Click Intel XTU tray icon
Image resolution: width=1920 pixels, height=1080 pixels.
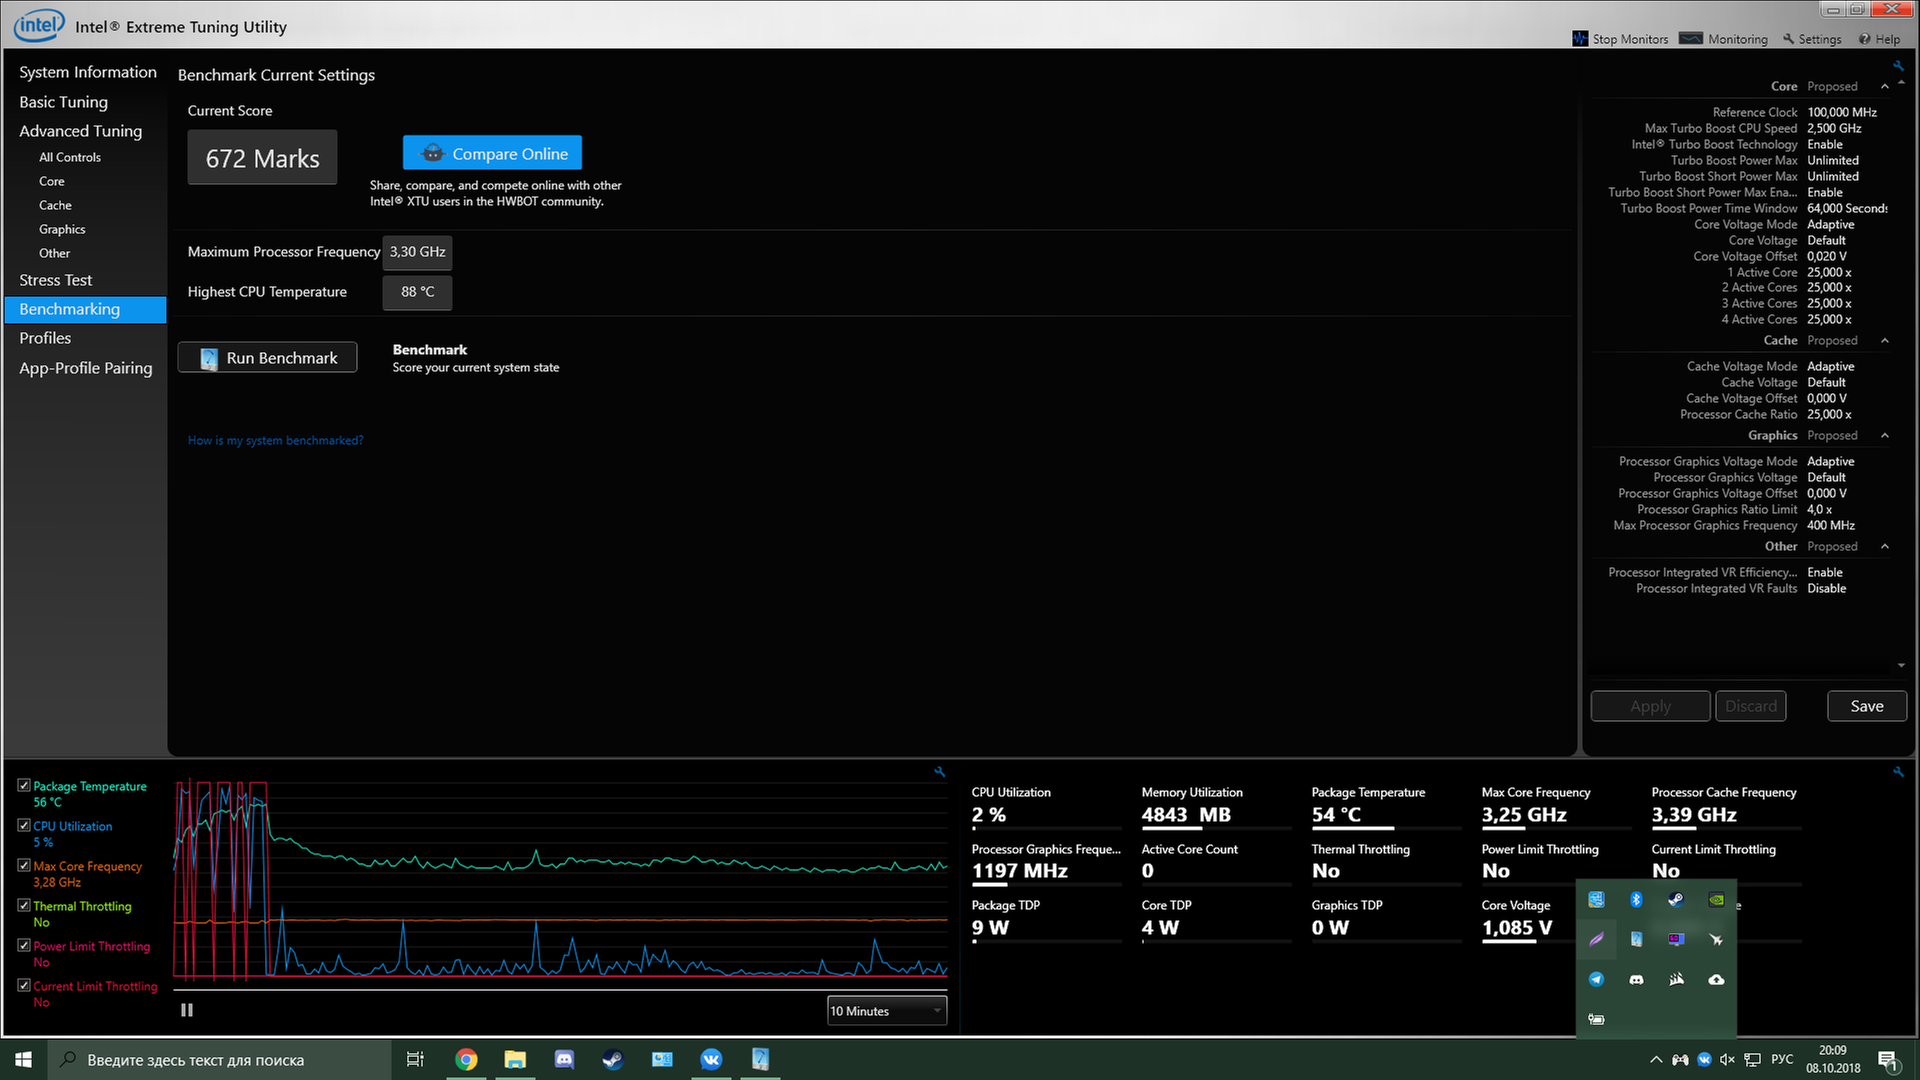(1637, 940)
